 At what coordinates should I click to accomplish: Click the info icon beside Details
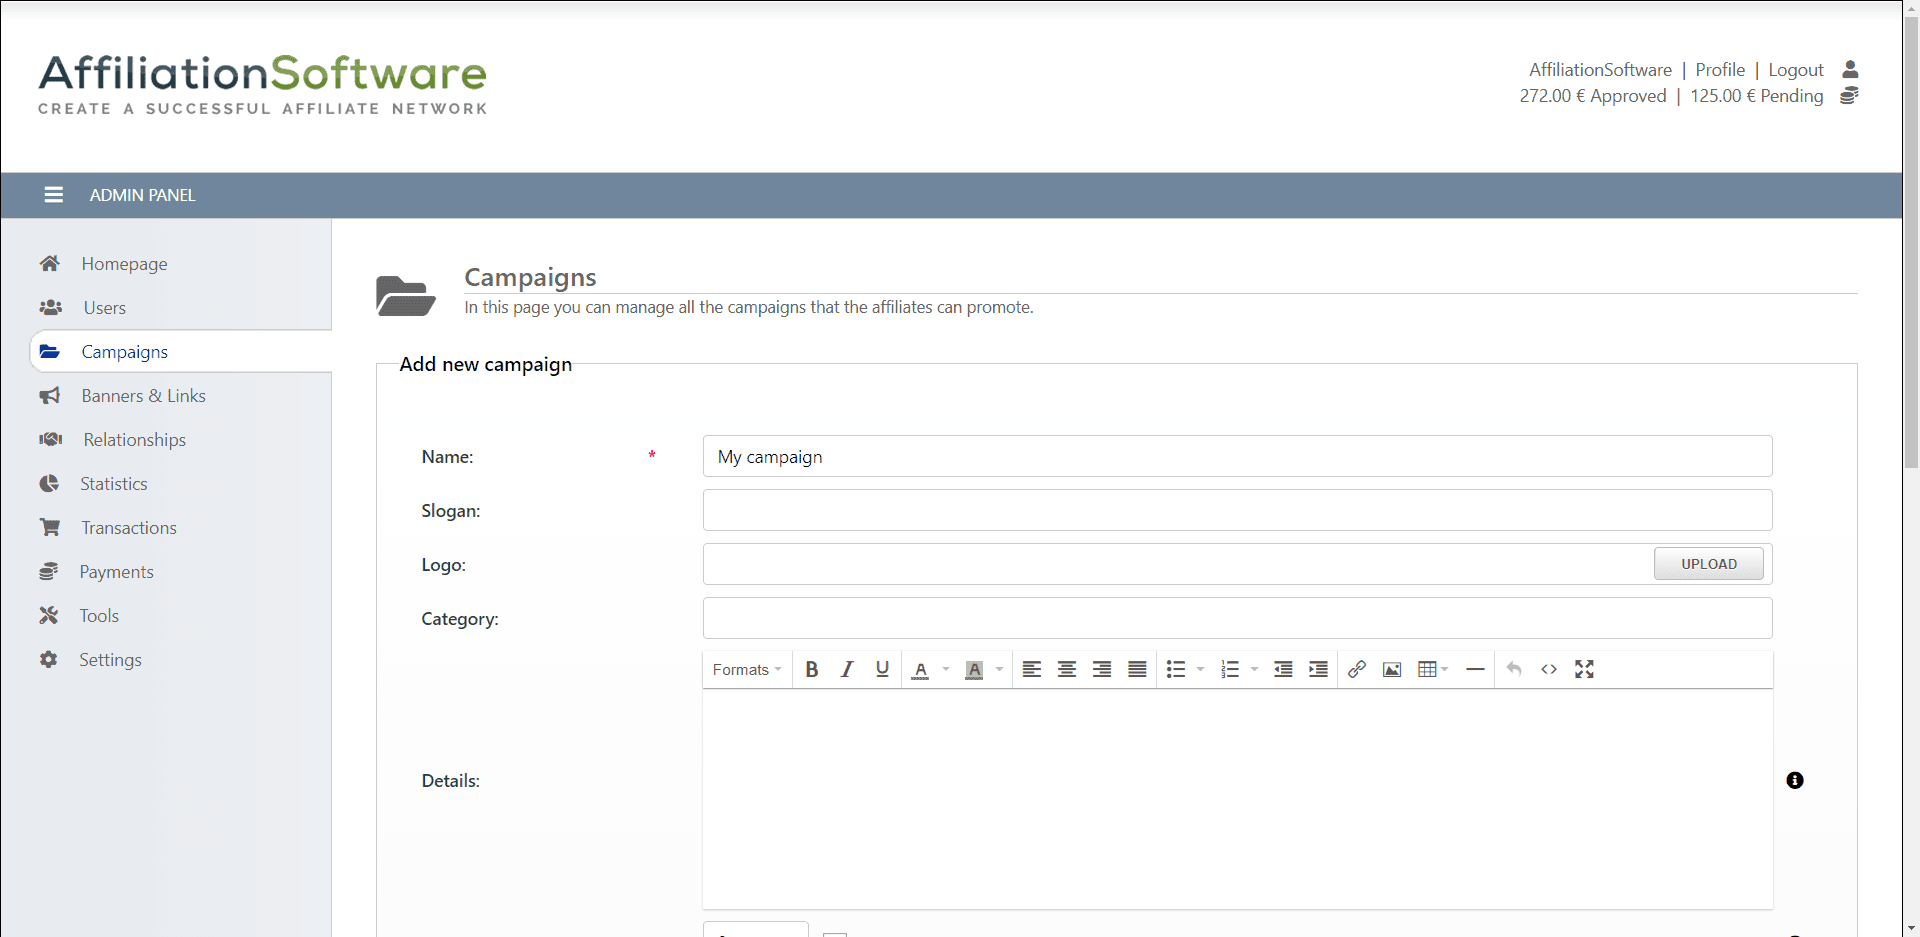[x=1794, y=780]
